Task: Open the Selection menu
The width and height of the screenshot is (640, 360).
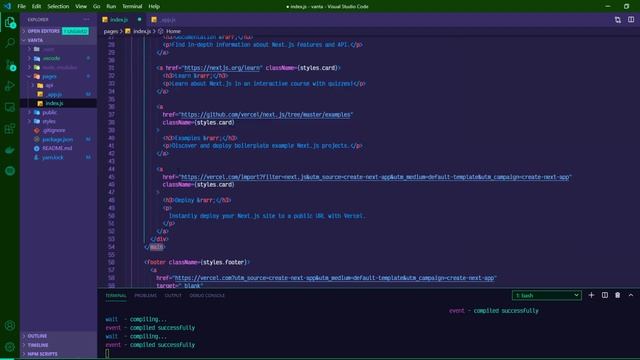Action: pyautogui.click(x=58, y=6)
